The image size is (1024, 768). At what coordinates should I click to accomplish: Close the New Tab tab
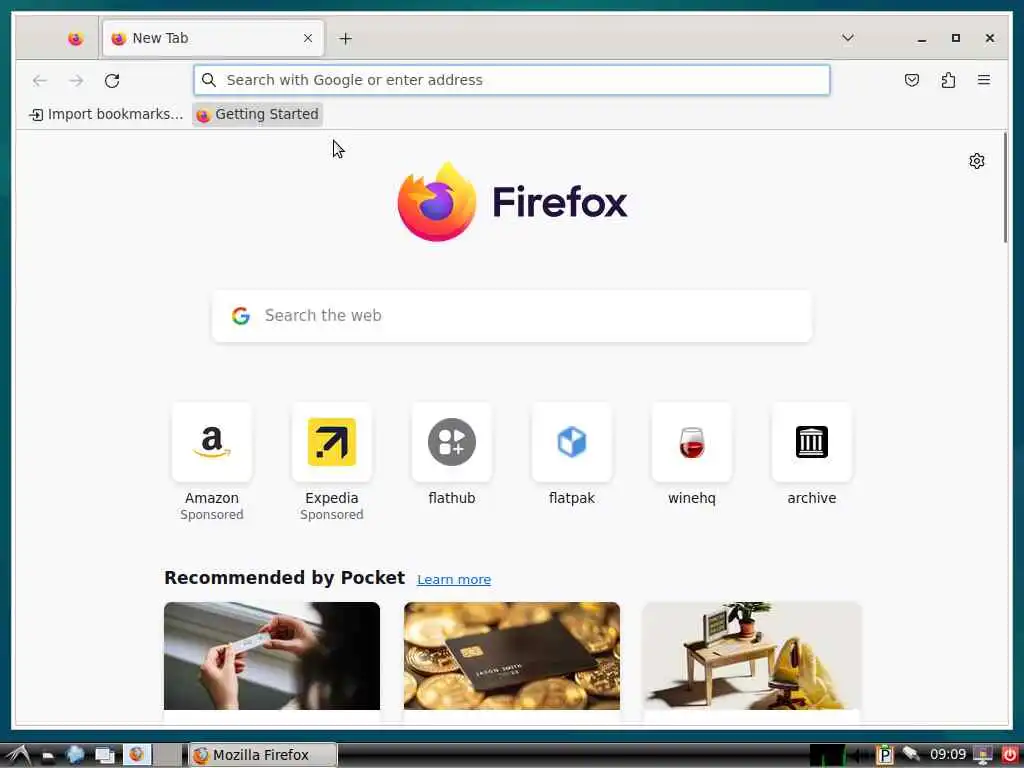pos(308,39)
